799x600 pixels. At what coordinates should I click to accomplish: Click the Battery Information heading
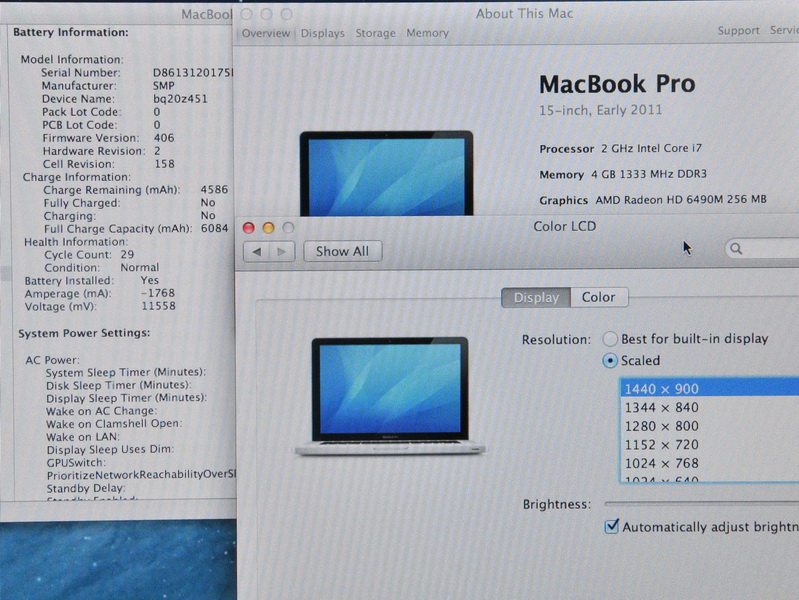pos(71,32)
